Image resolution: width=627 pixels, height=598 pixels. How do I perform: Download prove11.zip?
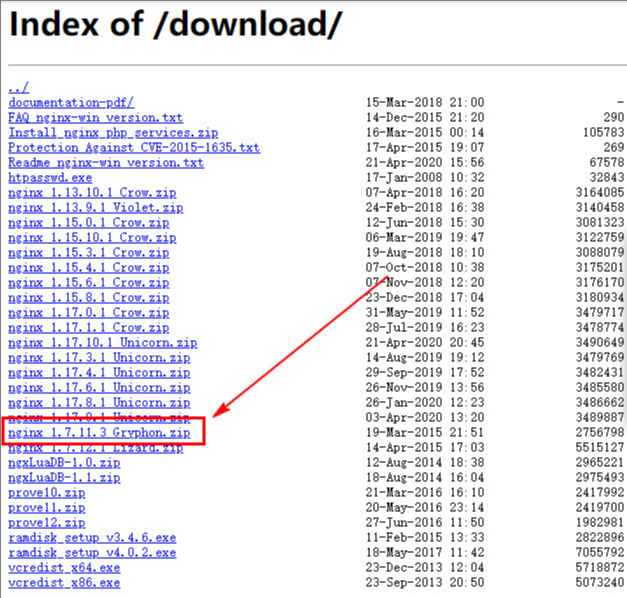[47, 508]
